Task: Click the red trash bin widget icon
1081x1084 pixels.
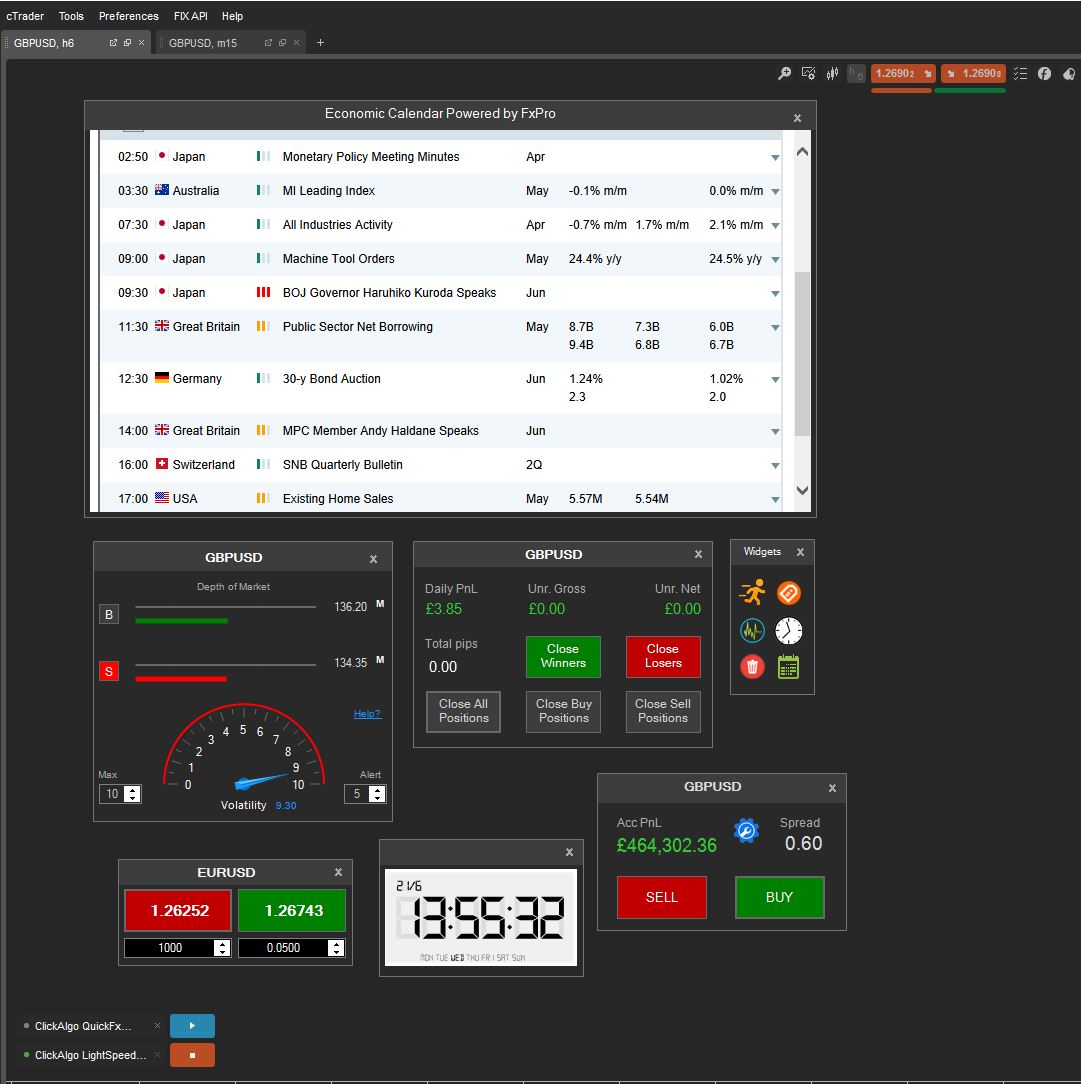Action: click(752, 667)
